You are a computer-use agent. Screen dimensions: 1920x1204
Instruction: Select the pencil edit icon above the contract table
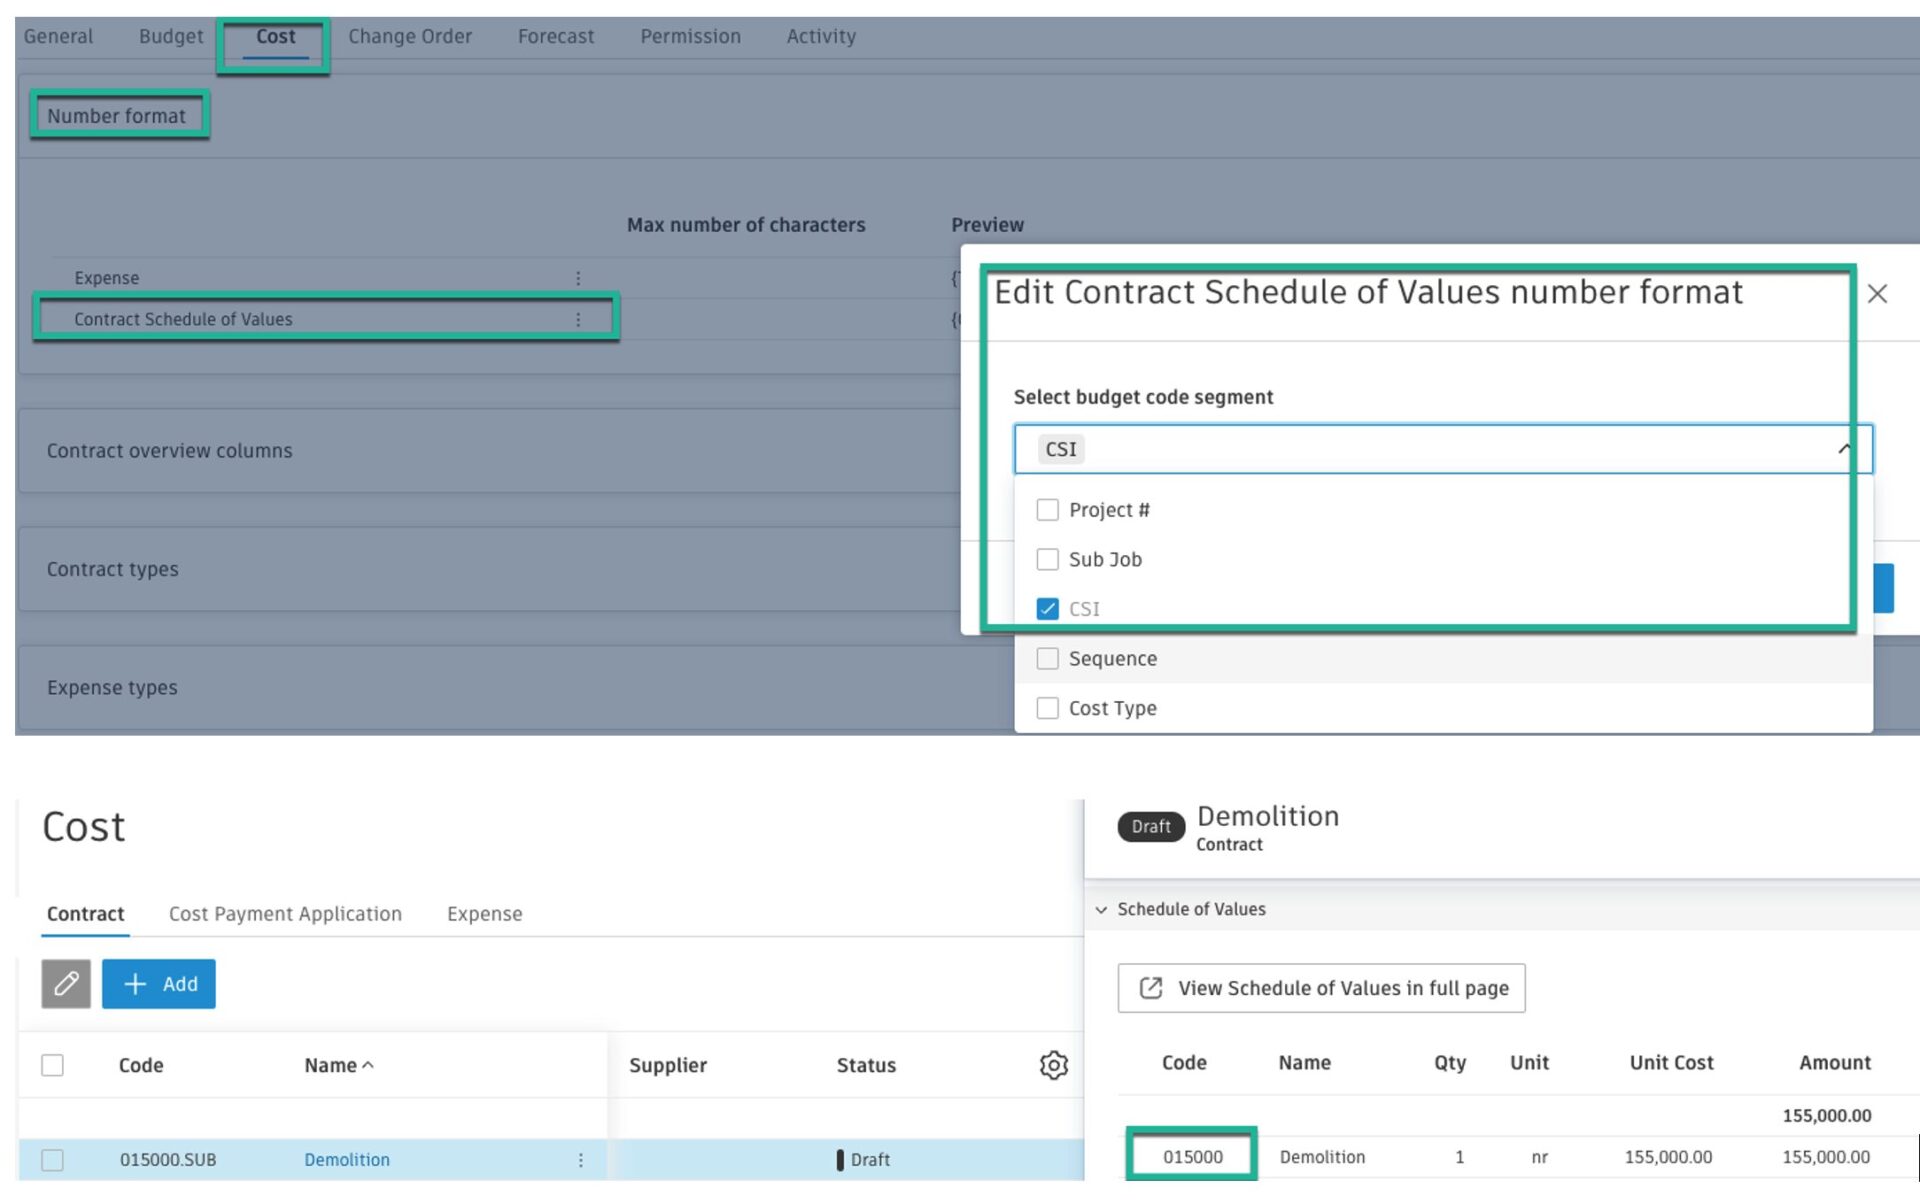point(66,983)
